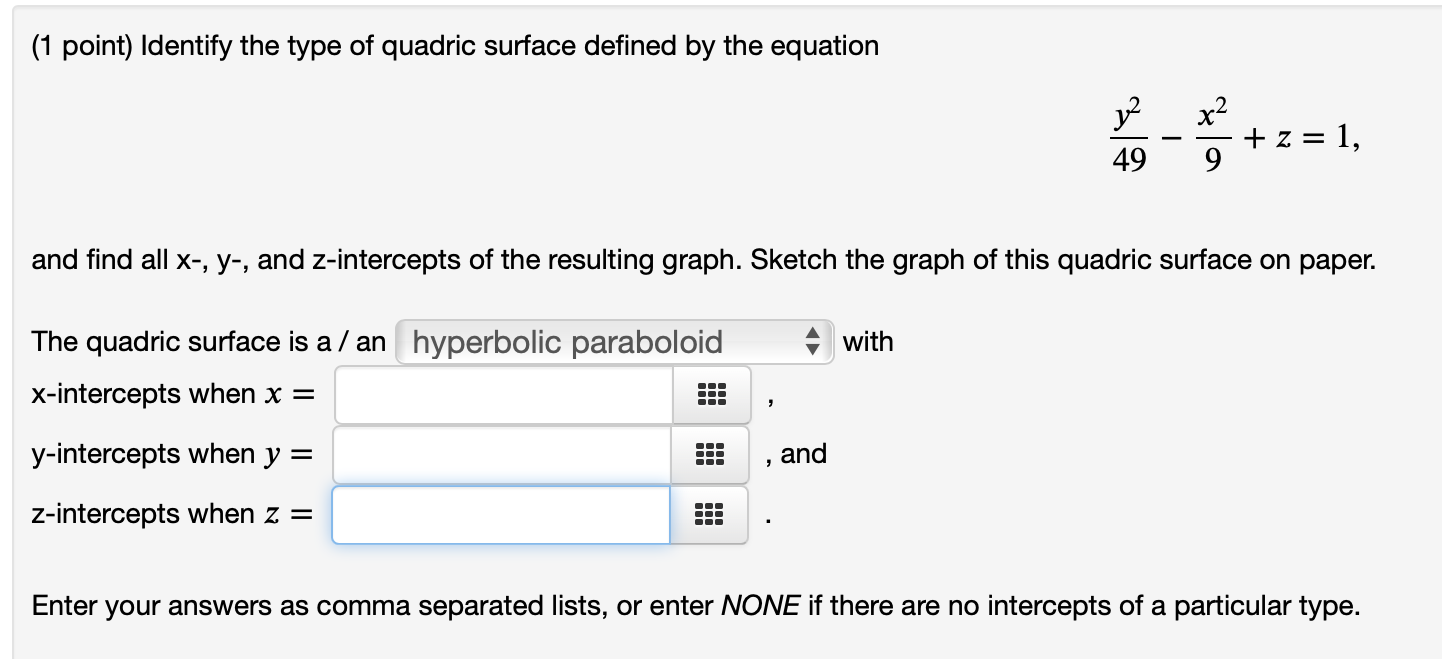
Task: Click the x-intercepts answer input box
Action: pyautogui.click(x=503, y=395)
